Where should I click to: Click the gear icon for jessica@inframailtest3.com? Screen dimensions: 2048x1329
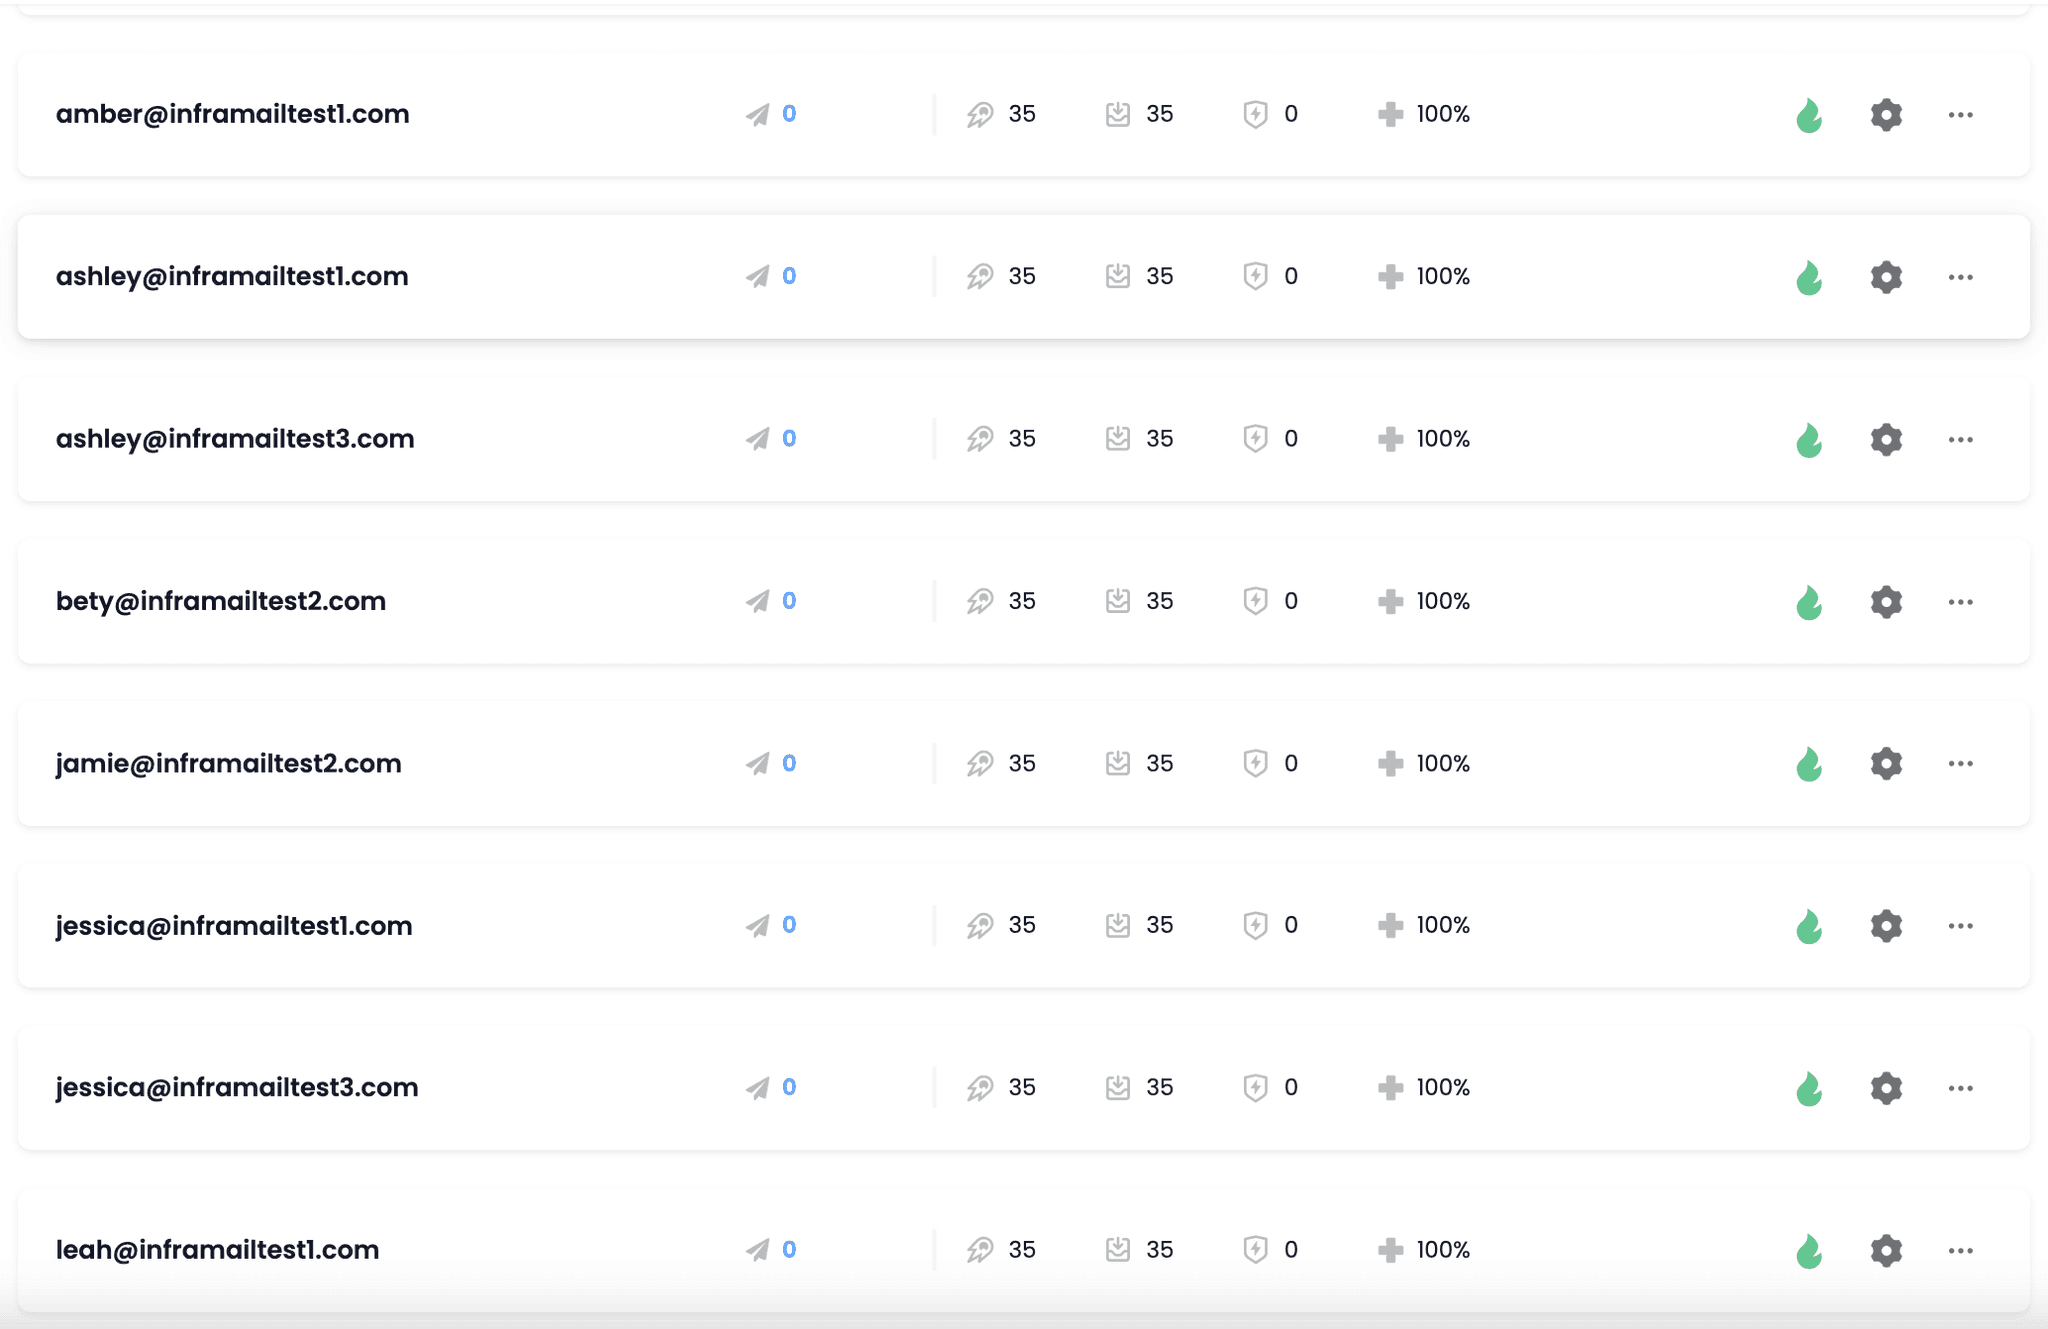pos(1886,1088)
